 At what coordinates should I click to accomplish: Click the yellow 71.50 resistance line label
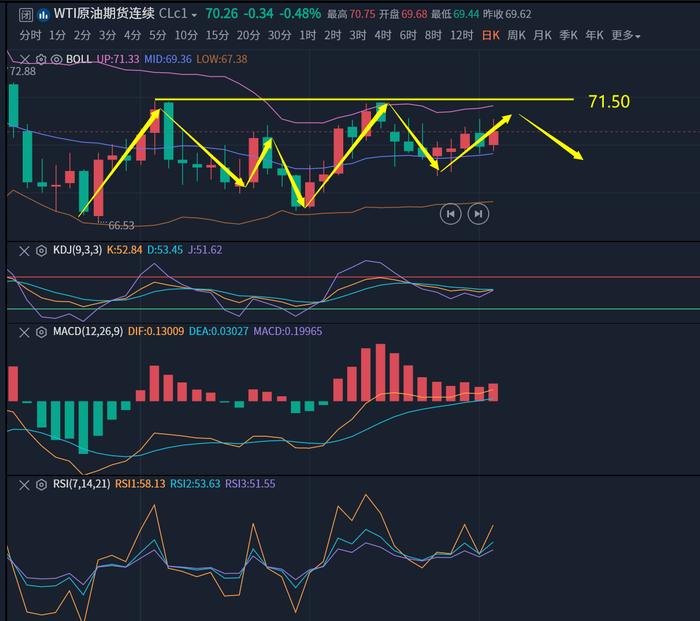pyautogui.click(x=608, y=102)
